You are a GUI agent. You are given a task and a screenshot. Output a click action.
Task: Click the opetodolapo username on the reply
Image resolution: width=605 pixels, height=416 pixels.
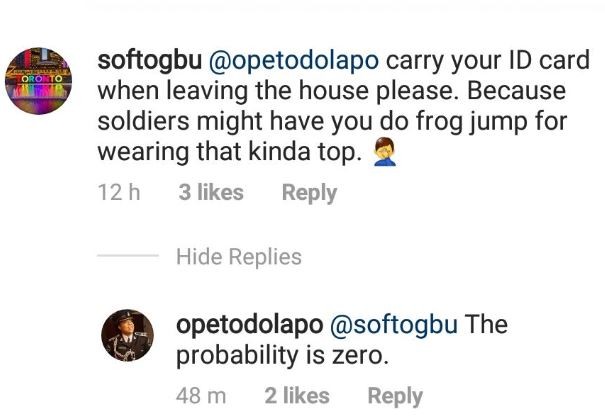[x=246, y=326]
